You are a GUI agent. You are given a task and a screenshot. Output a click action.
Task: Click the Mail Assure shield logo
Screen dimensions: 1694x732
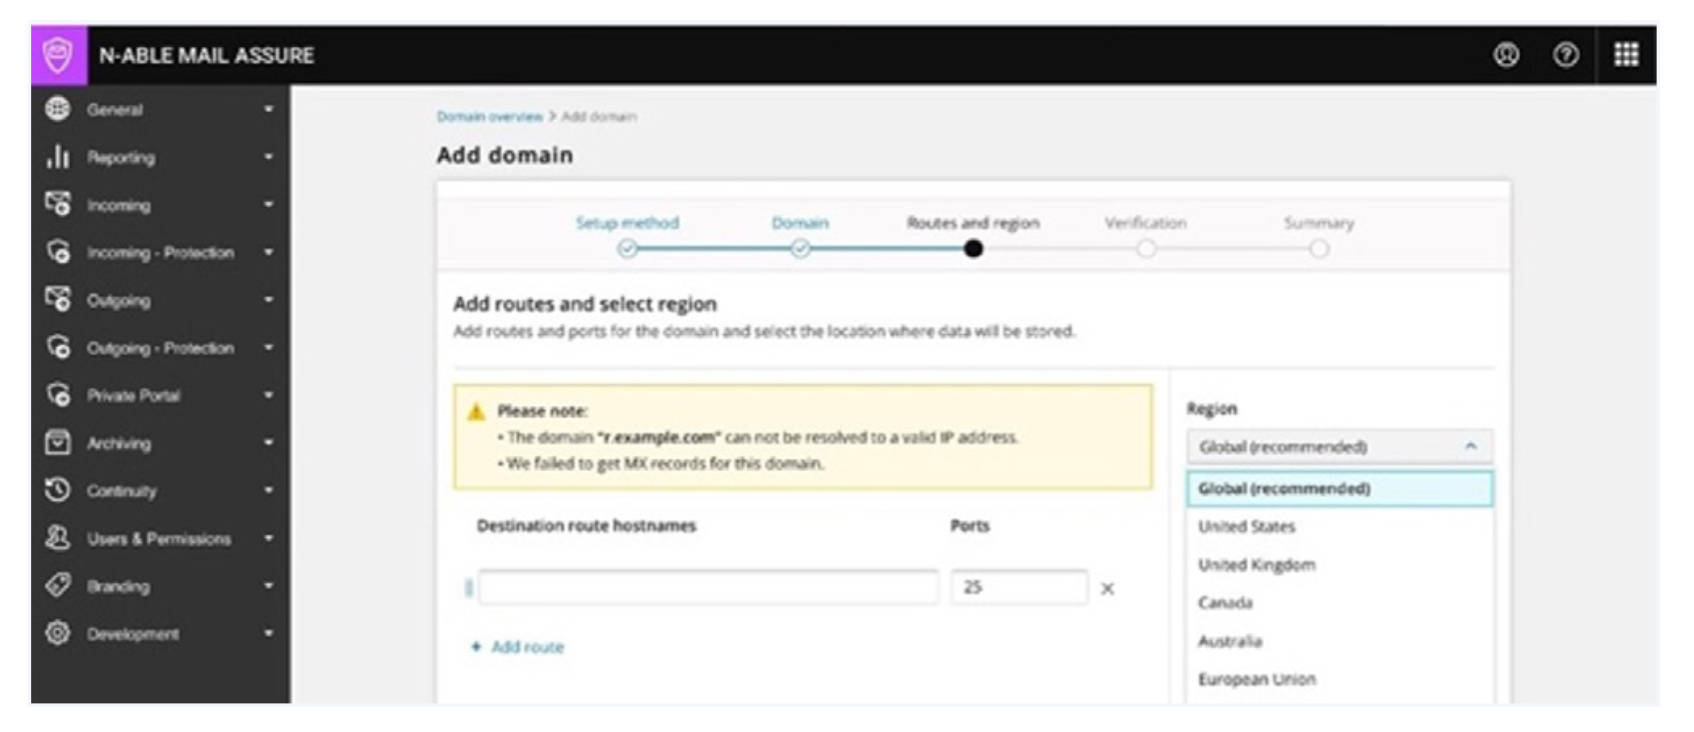coord(58,55)
